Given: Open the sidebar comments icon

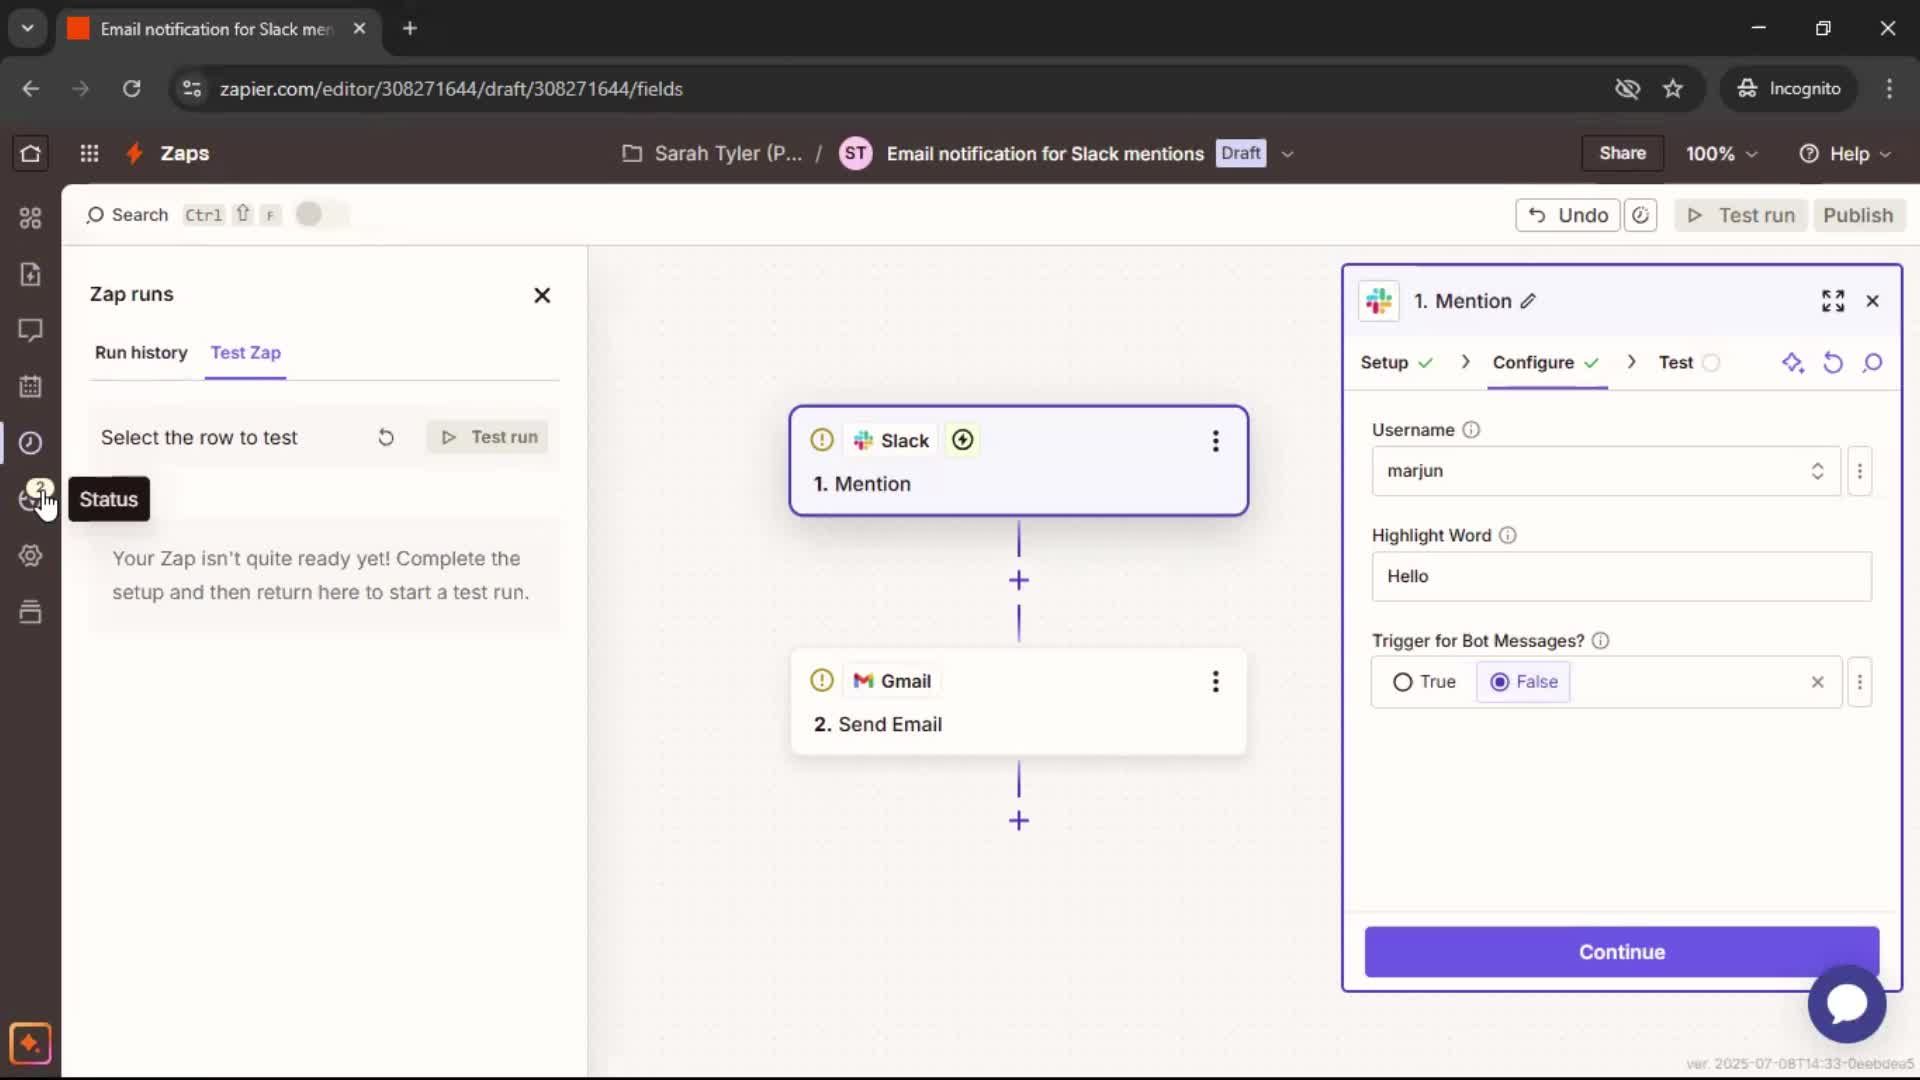Looking at the screenshot, I should point(30,330).
